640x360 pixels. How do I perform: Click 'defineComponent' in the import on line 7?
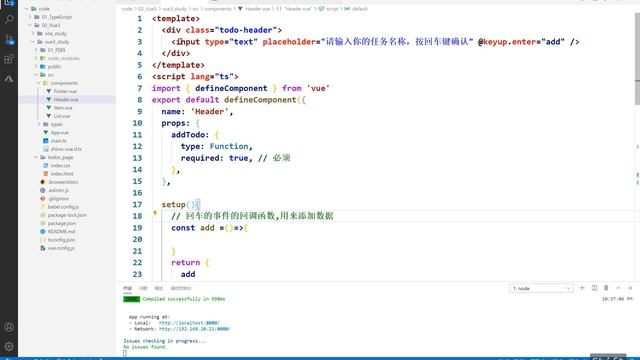tap(231, 88)
